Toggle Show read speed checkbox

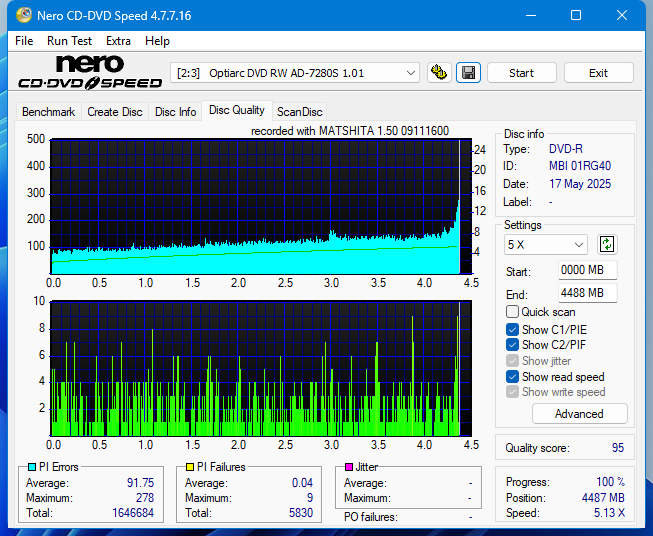pos(513,377)
